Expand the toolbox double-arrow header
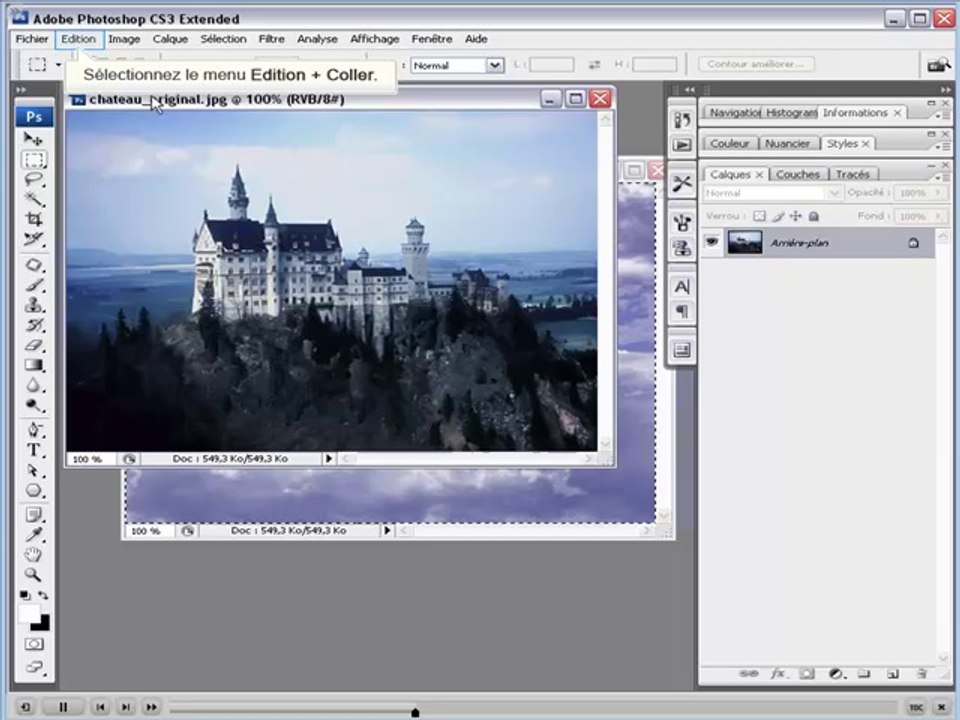The image size is (960, 720). (22, 90)
